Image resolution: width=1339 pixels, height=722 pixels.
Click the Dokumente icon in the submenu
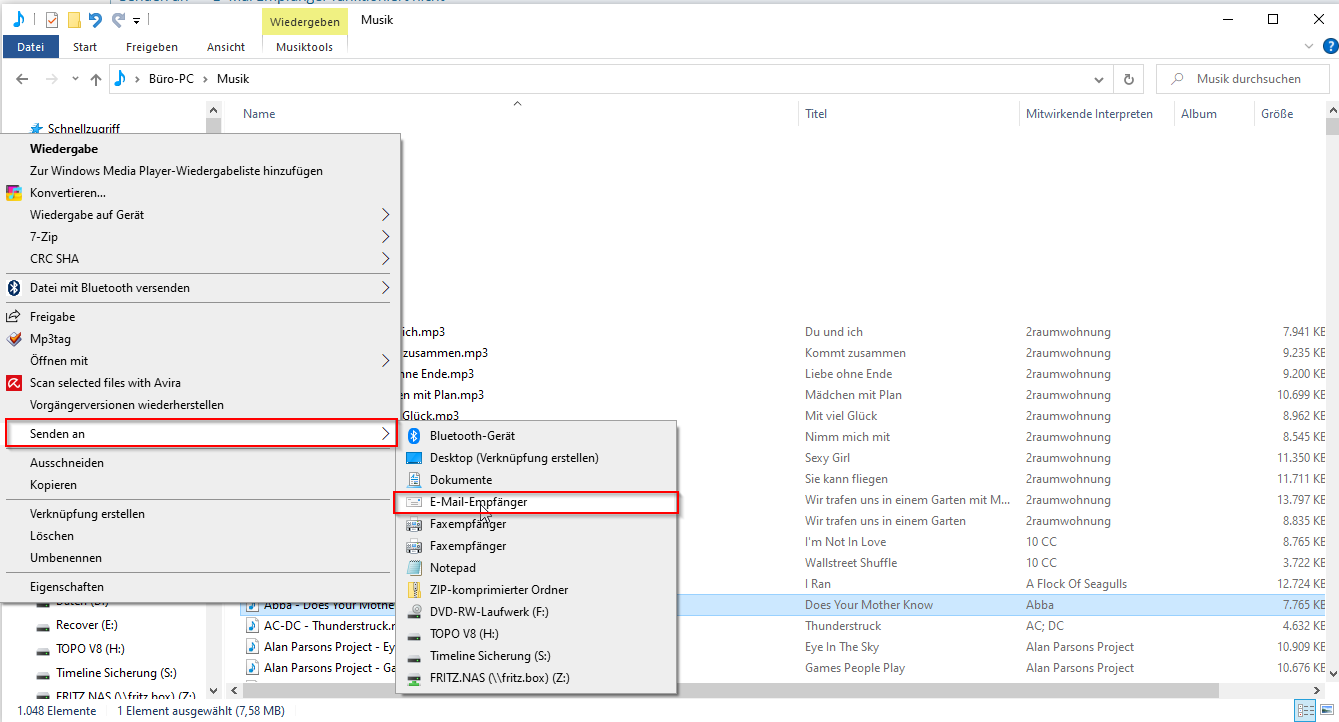[414, 480]
